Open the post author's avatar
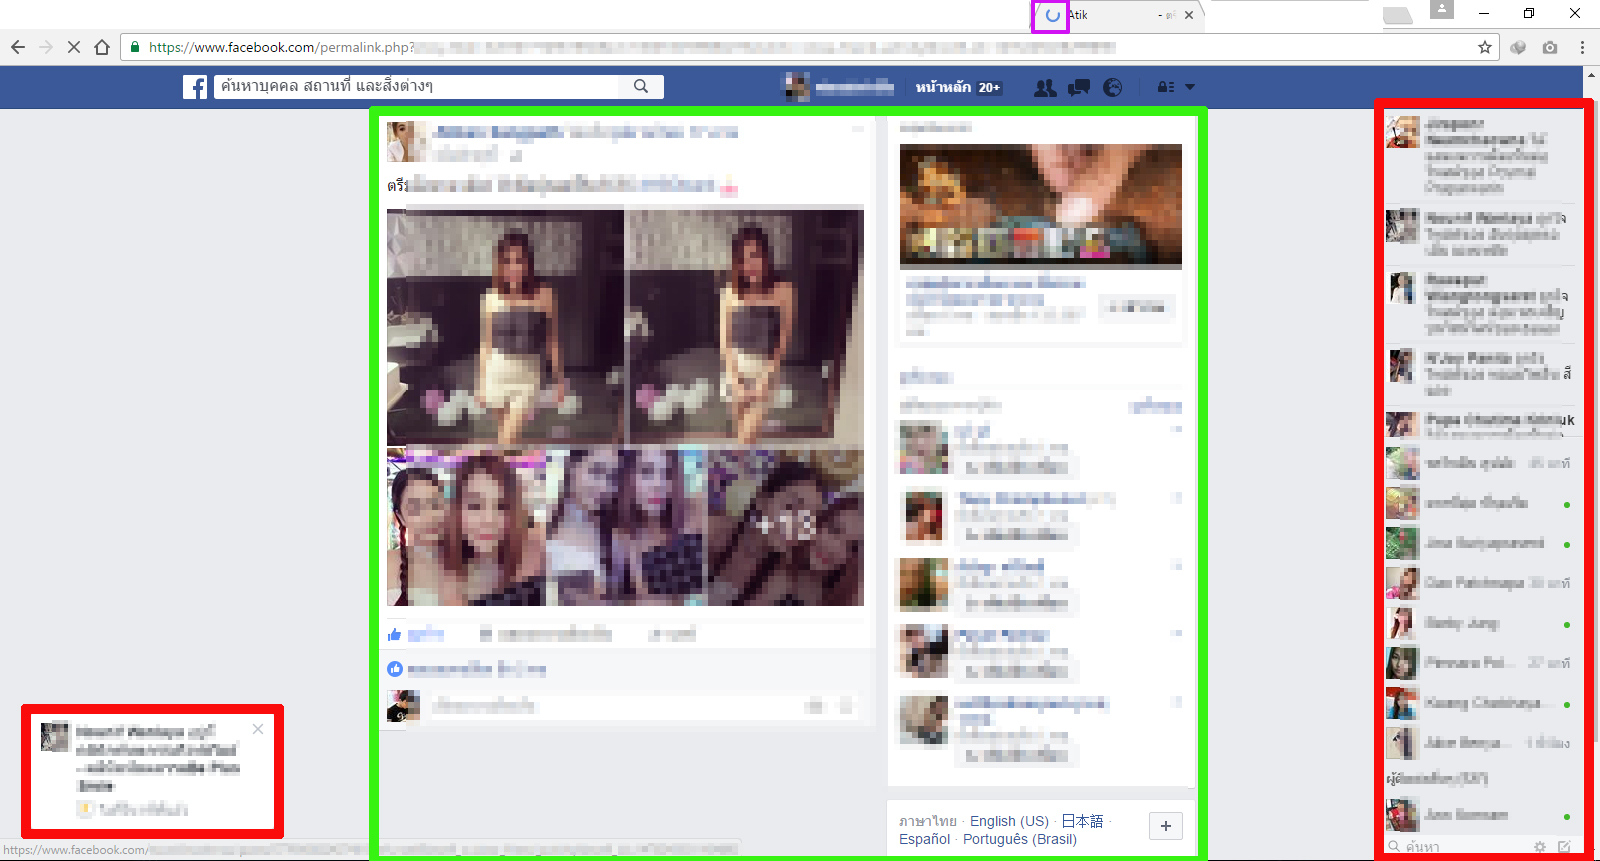This screenshot has width=1600, height=861. 407,142
